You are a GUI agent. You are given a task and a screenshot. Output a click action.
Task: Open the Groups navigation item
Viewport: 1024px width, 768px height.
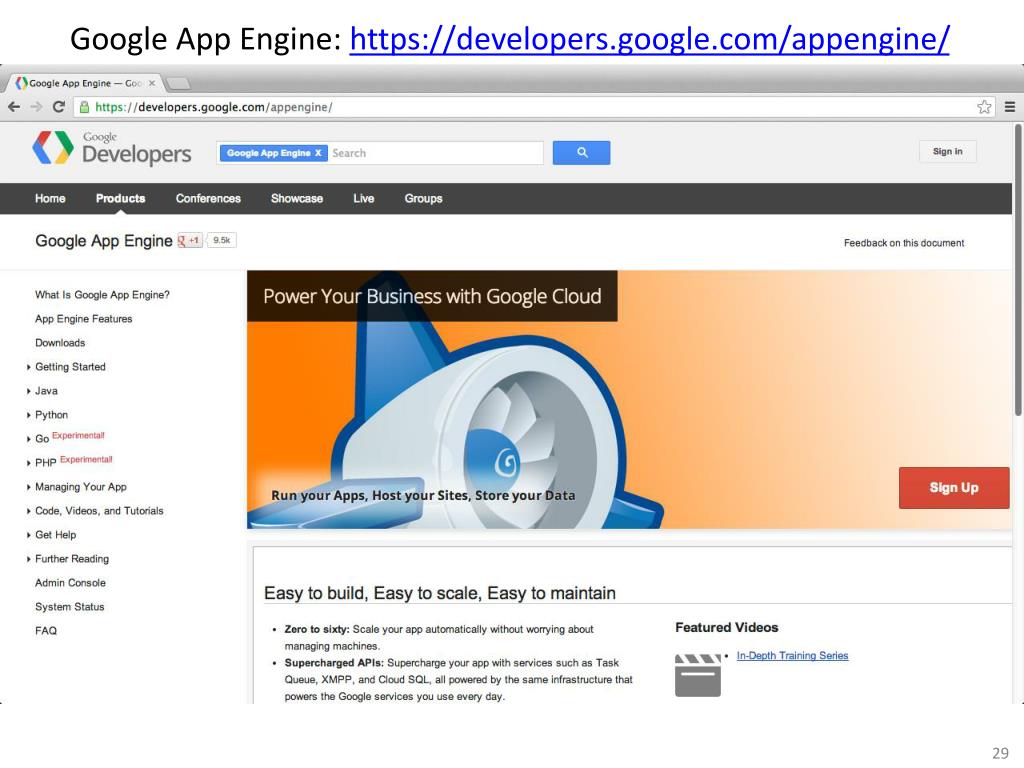point(423,199)
